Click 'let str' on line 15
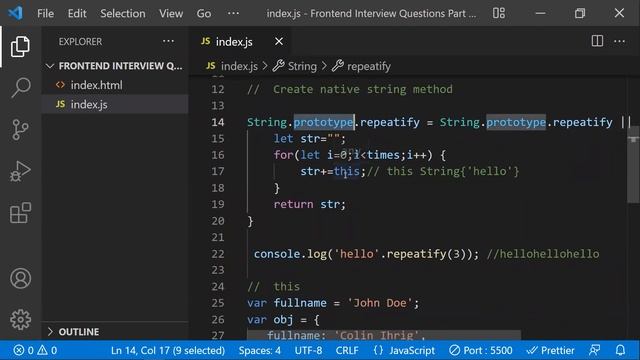Screen dimensions: 640x360 click(296, 138)
